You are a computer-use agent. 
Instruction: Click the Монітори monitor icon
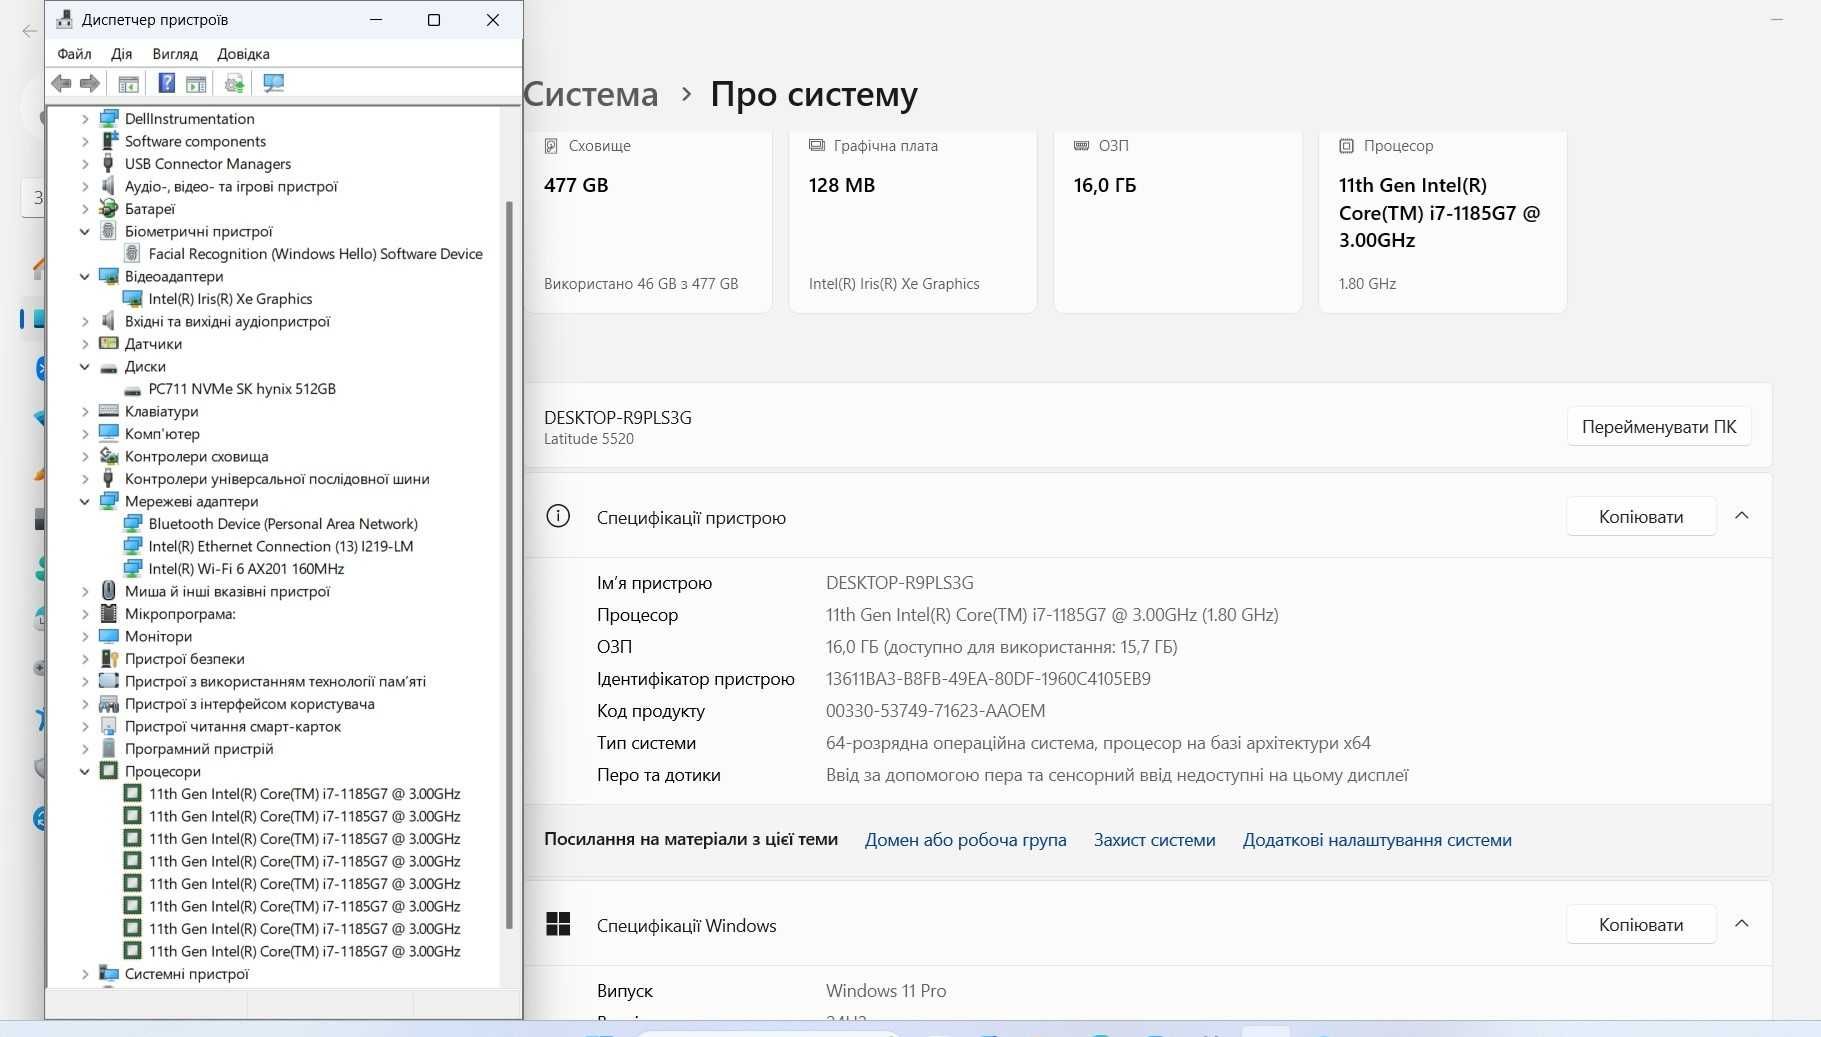pyautogui.click(x=109, y=636)
